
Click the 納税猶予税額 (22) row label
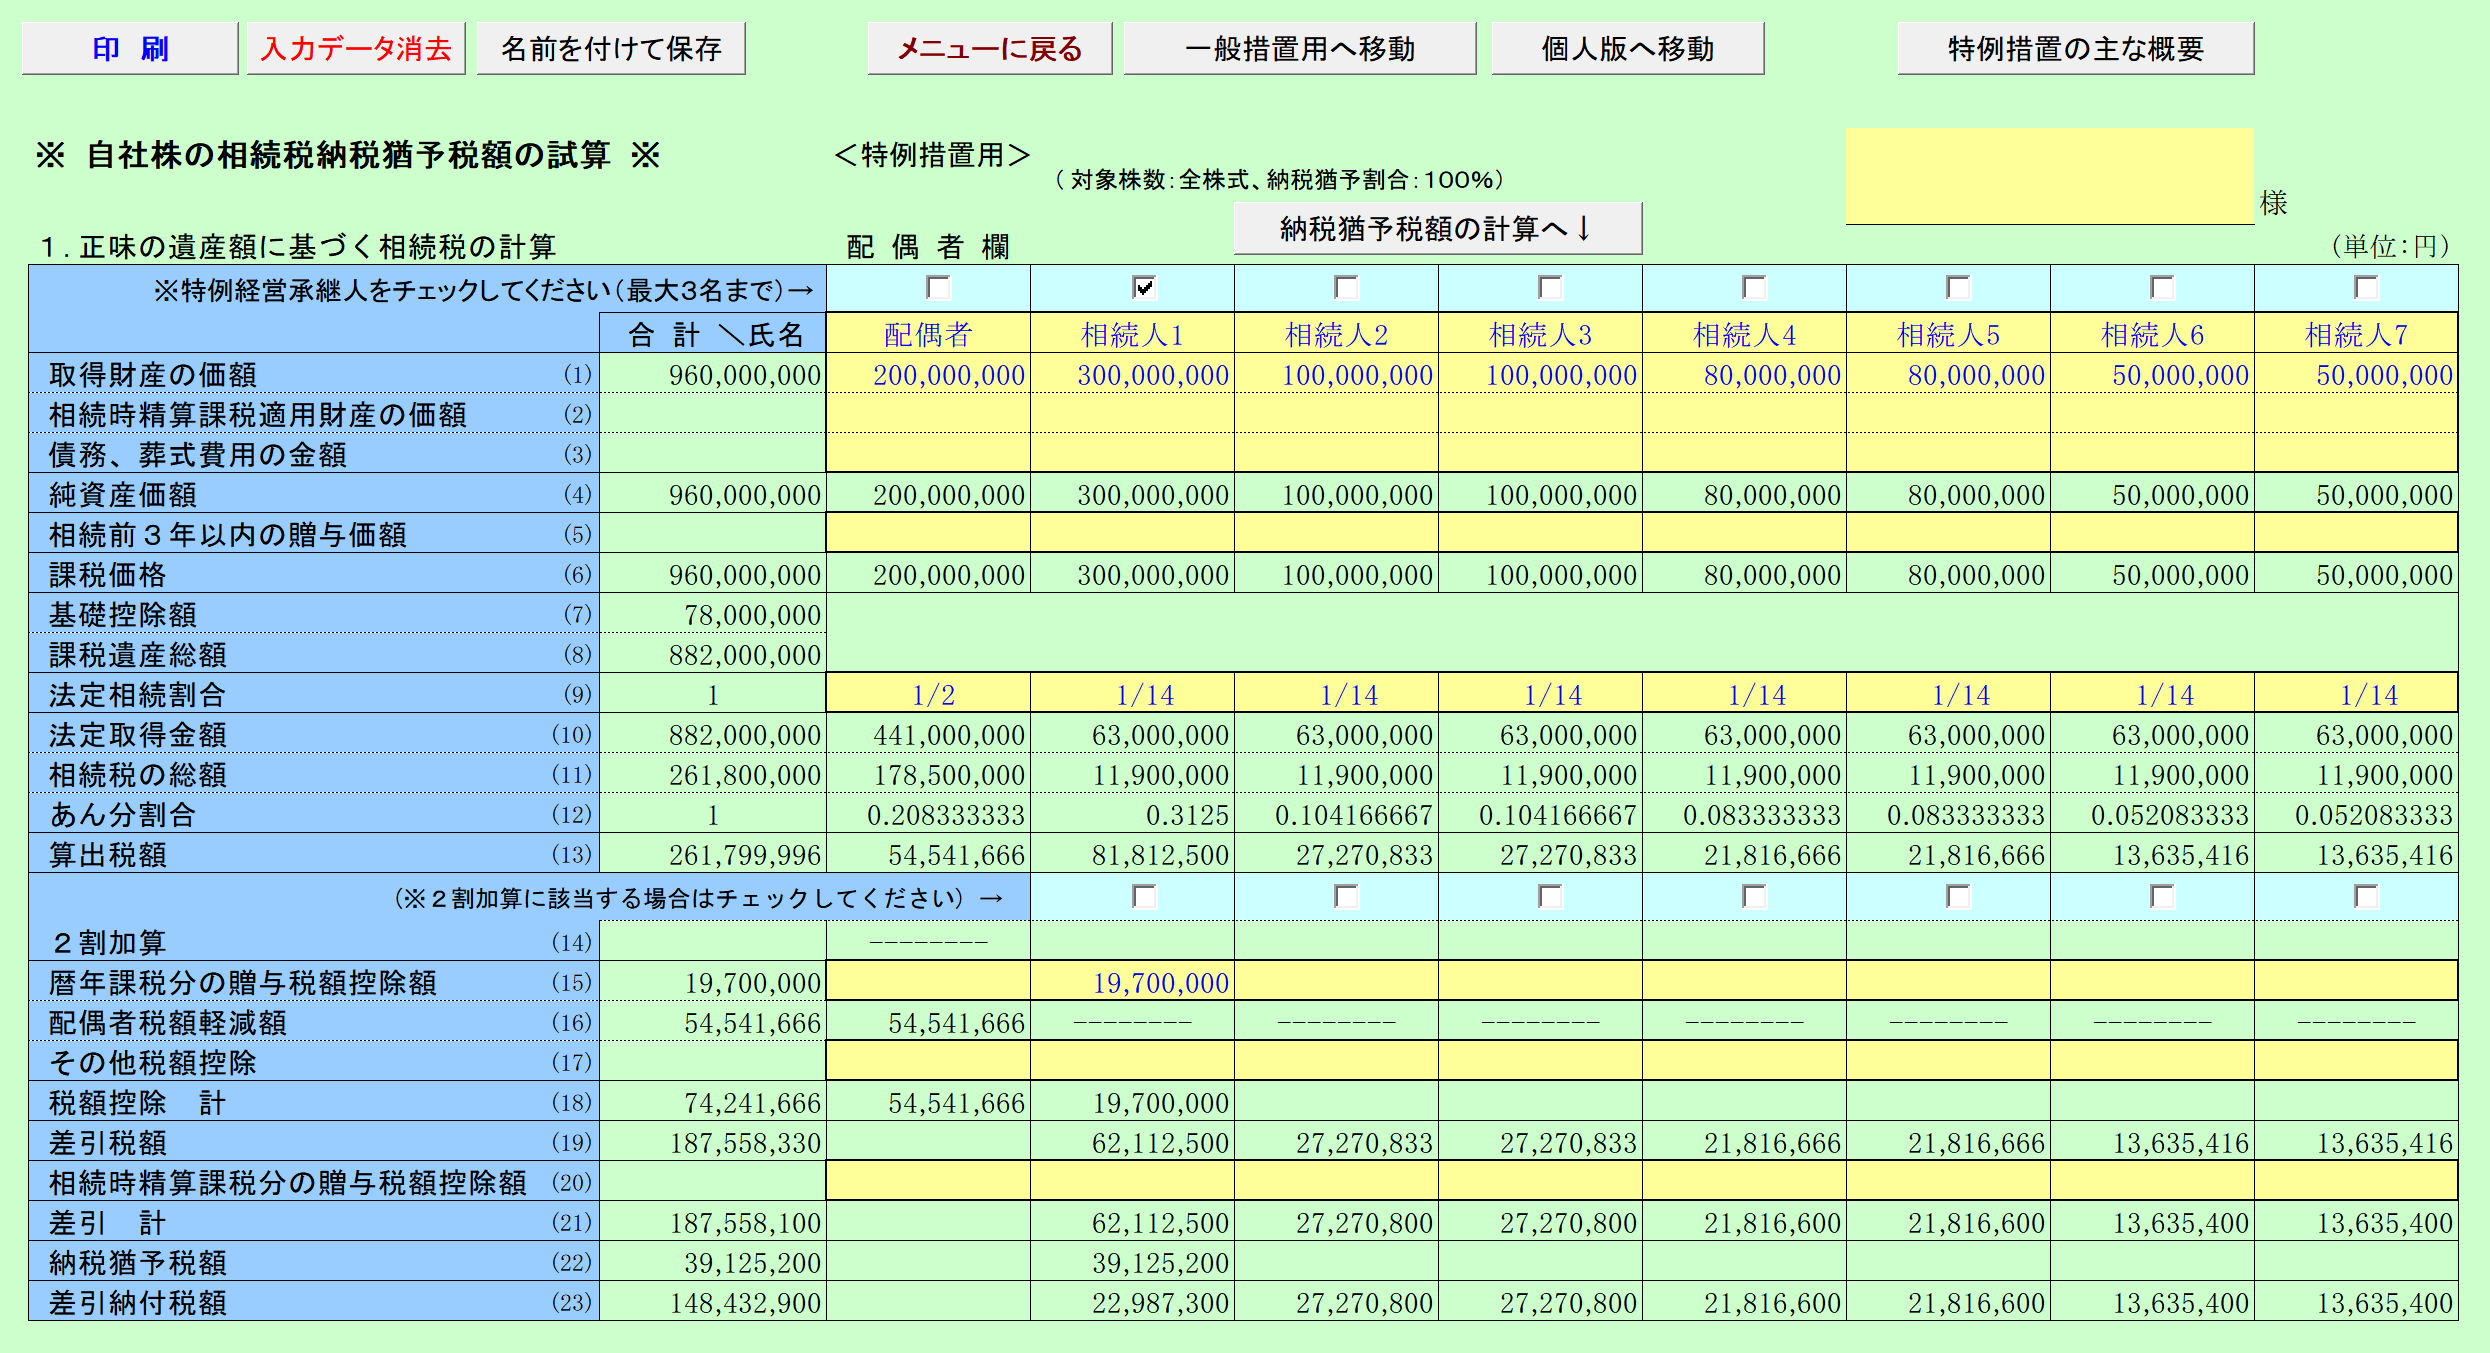pyautogui.click(x=314, y=1262)
